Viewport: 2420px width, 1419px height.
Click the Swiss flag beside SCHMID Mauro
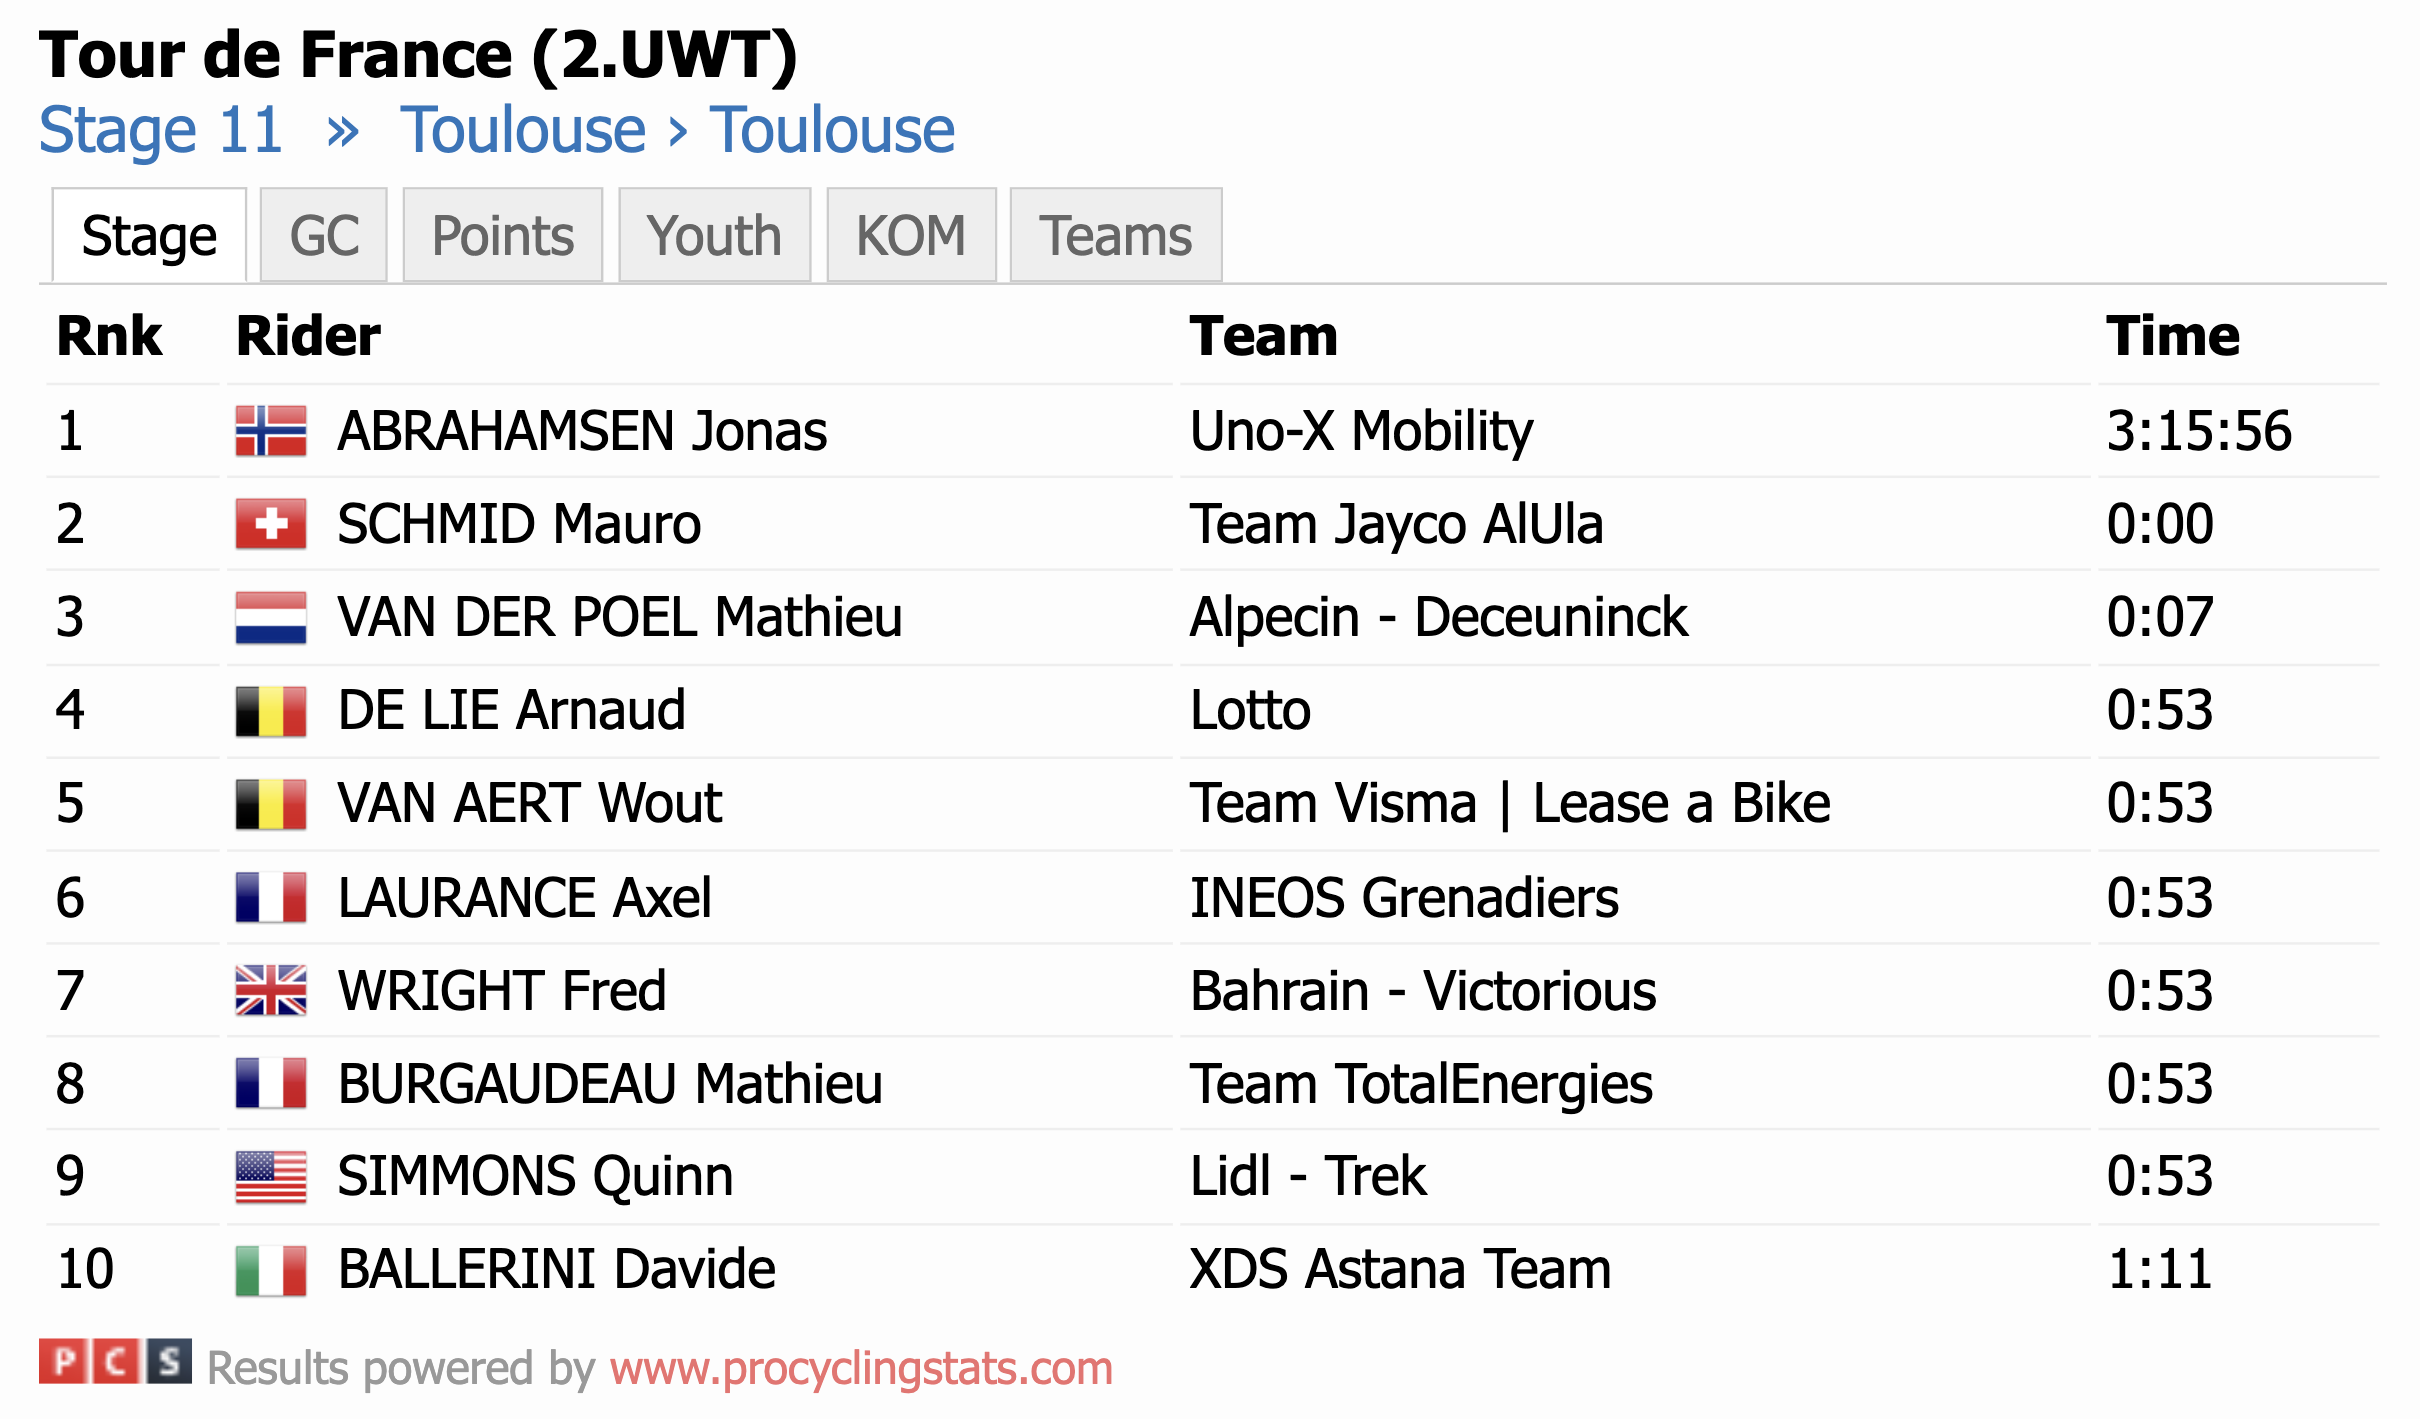(x=270, y=524)
